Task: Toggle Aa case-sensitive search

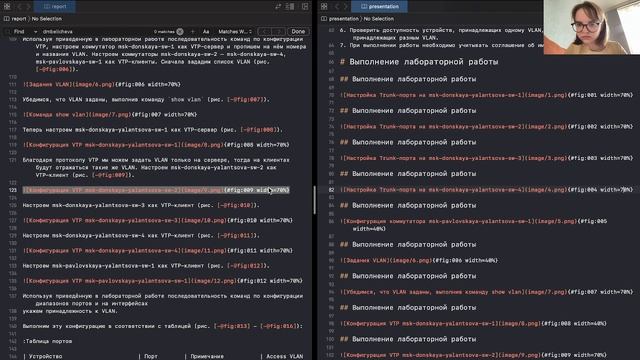Action: (x=206, y=31)
